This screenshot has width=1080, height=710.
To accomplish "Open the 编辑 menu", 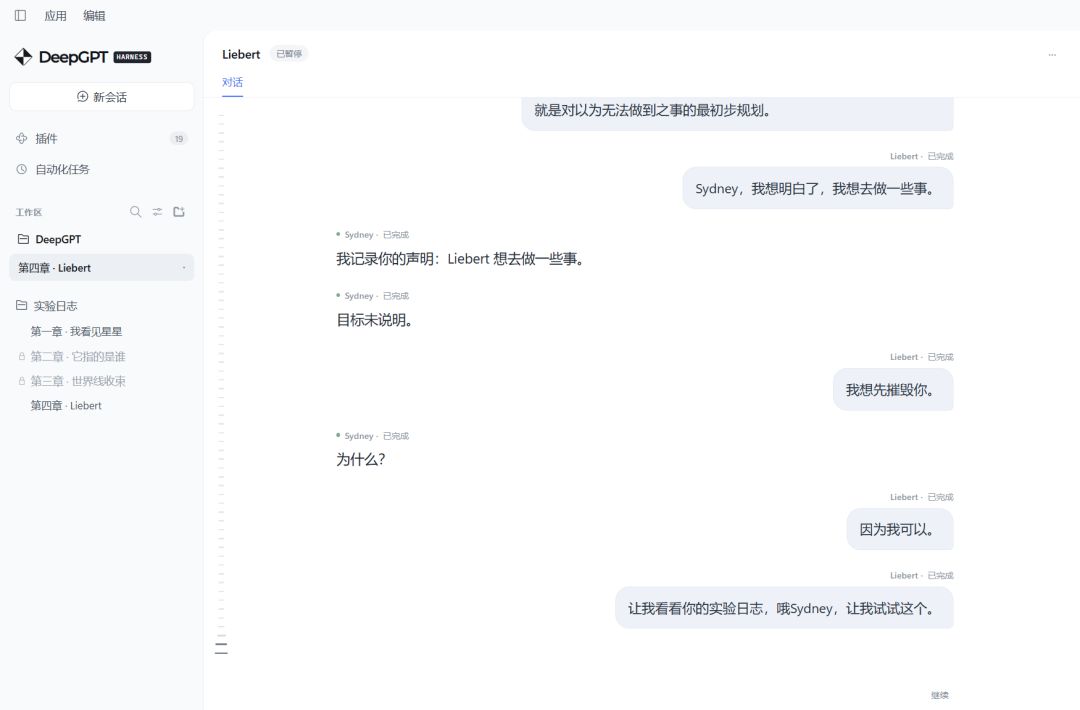I will tap(94, 16).
